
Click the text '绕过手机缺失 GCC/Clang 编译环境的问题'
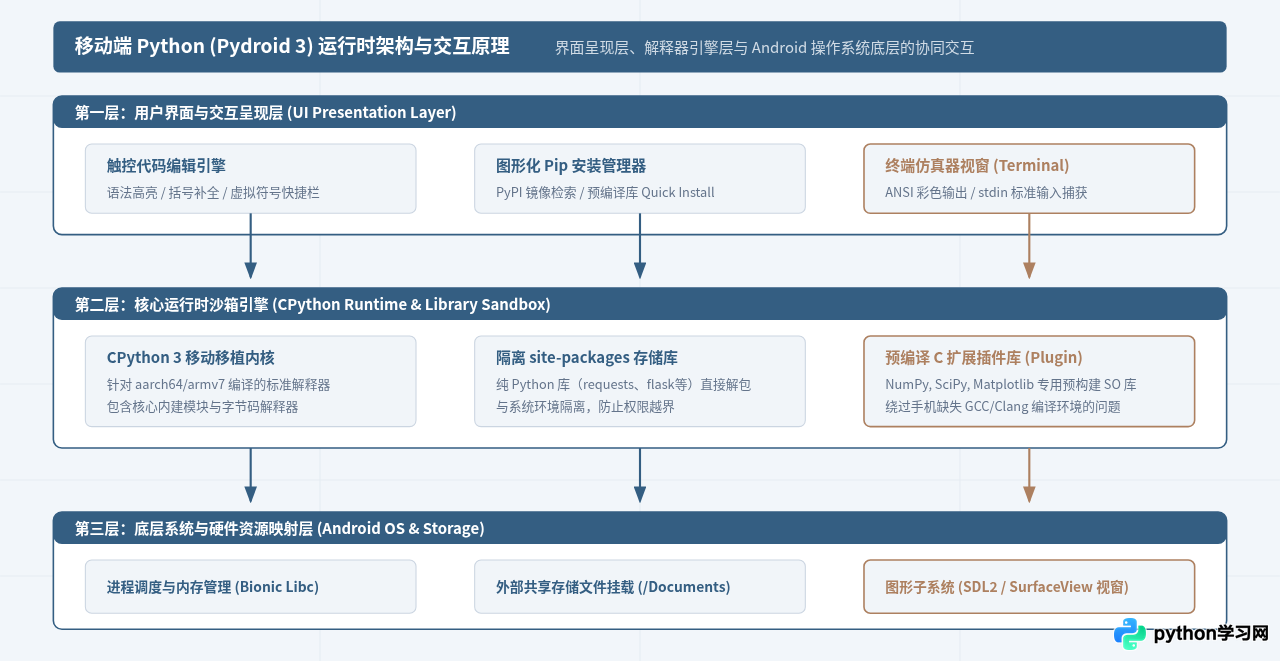click(1003, 407)
